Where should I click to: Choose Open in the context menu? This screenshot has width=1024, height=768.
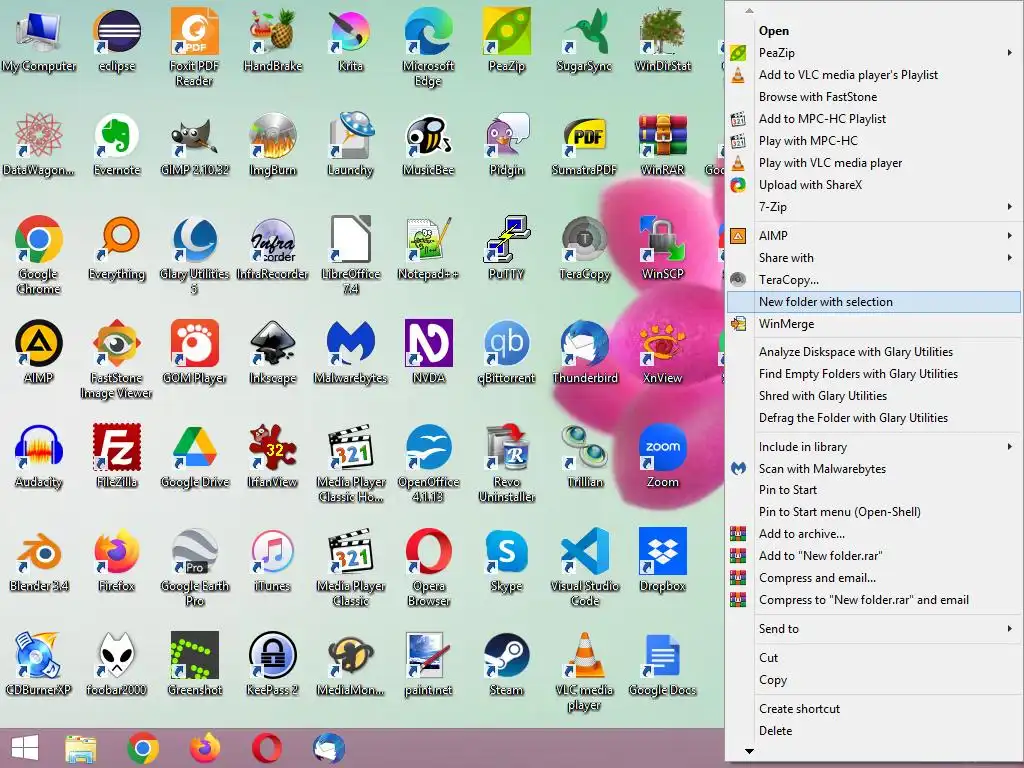point(874,31)
